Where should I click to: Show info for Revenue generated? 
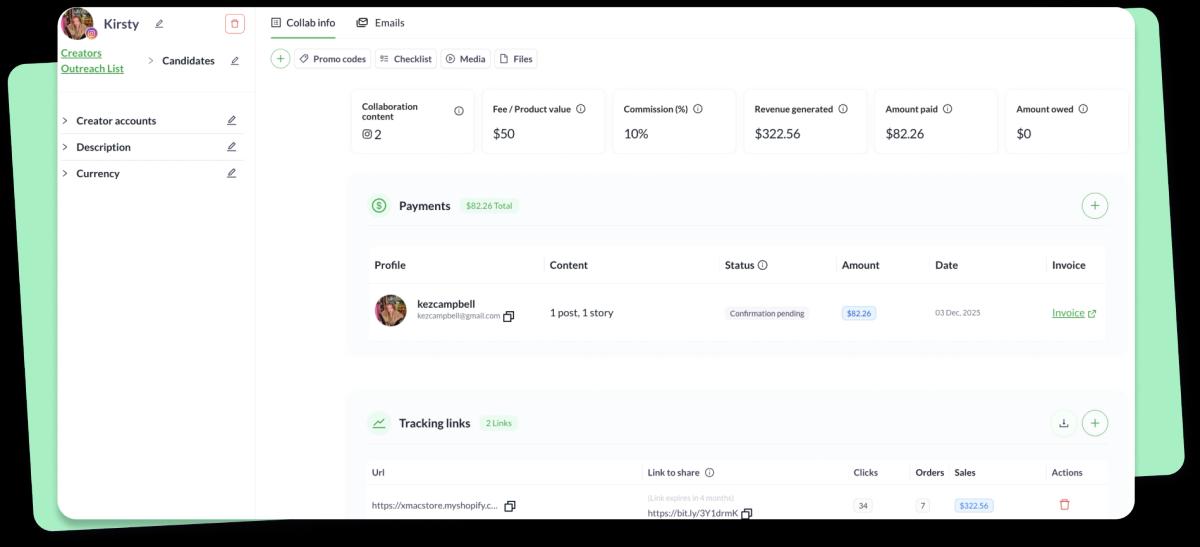[843, 109]
